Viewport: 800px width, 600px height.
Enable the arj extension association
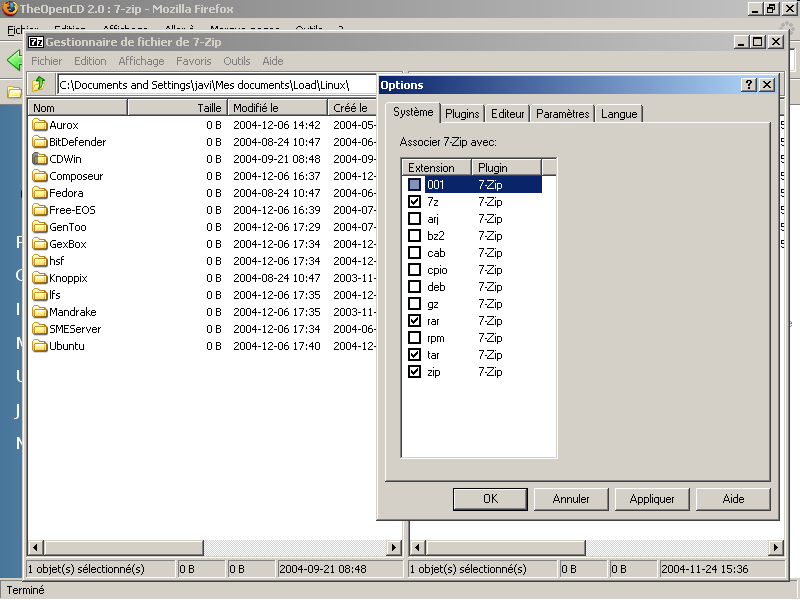414,218
